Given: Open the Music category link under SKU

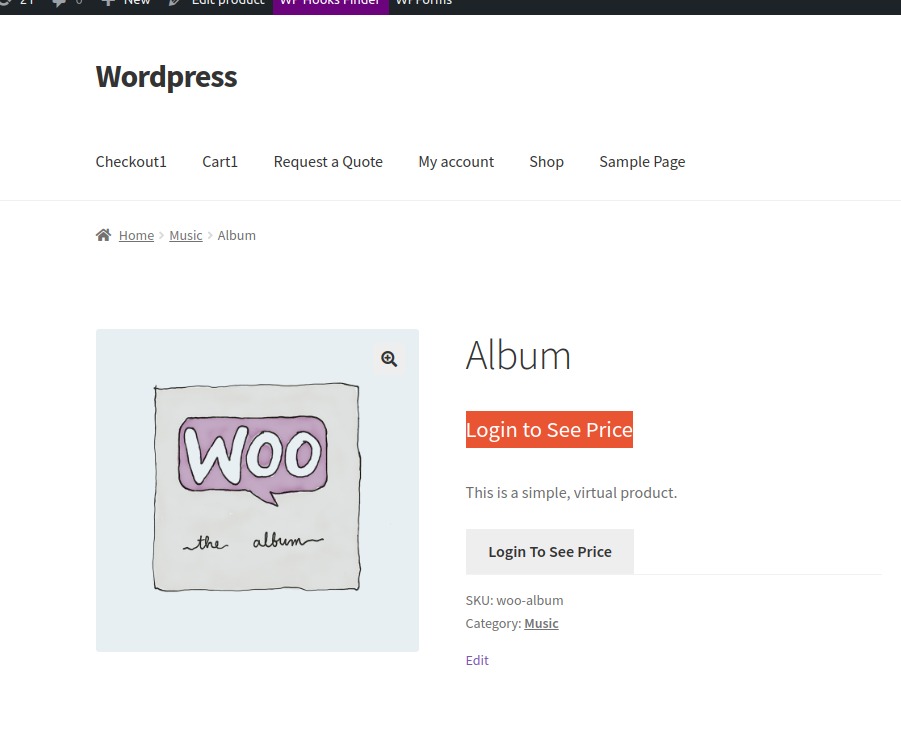Looking at the screenshot, I should pyautogui.click(x=541, y=623).
